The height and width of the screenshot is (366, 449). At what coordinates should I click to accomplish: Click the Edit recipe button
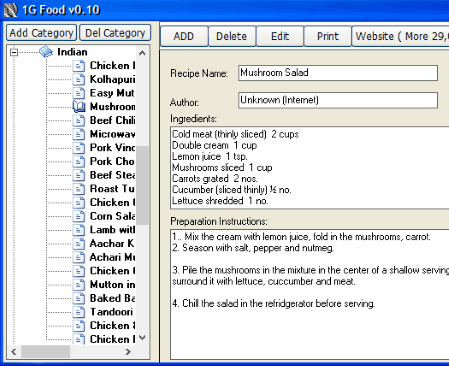pyautogui.click(x=280, y=36)
